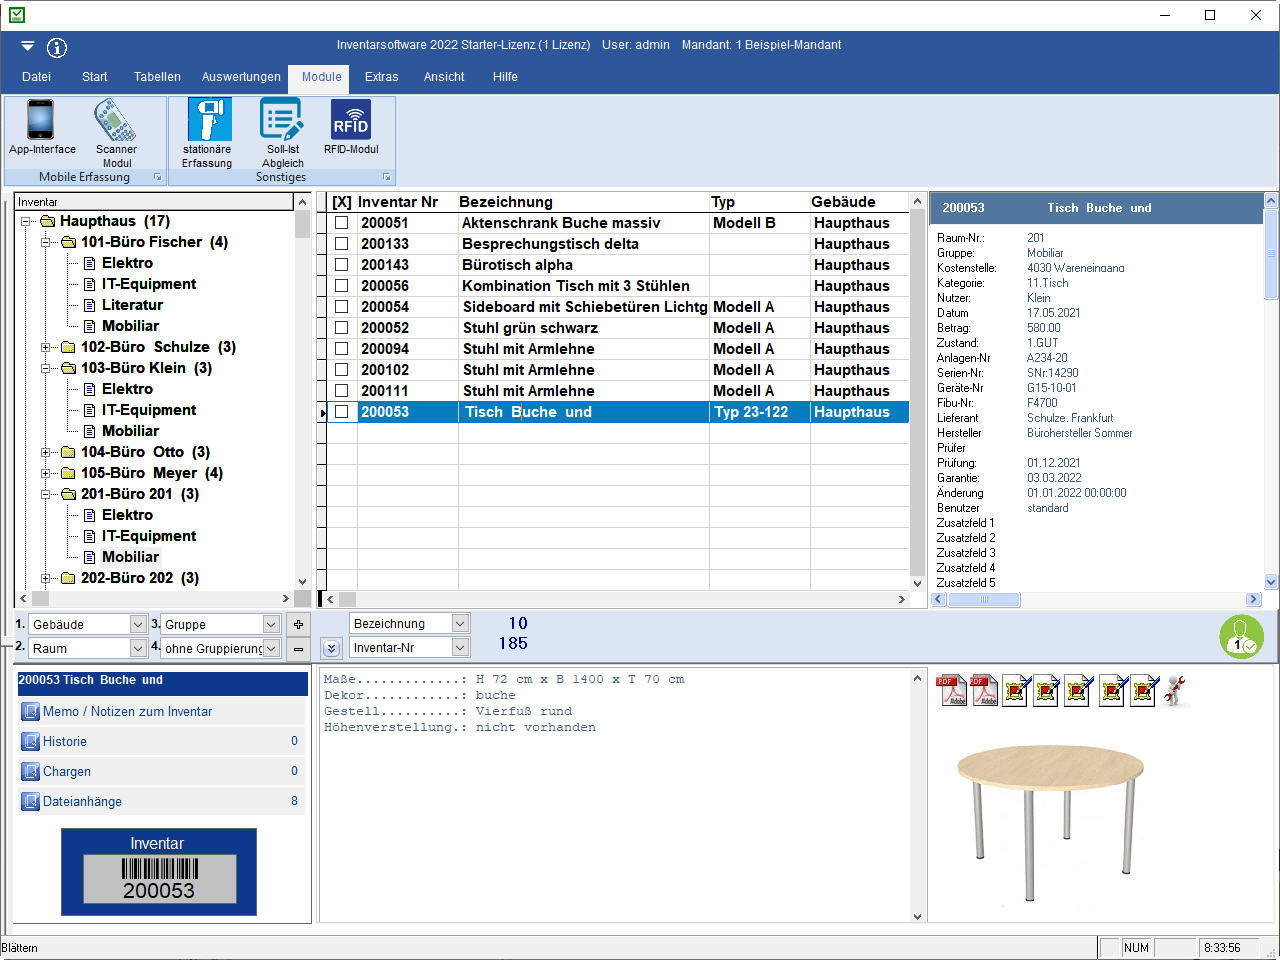Open the Bezeichnung sort dropdown
This screenshot has height=960, width=1280.
460,623
